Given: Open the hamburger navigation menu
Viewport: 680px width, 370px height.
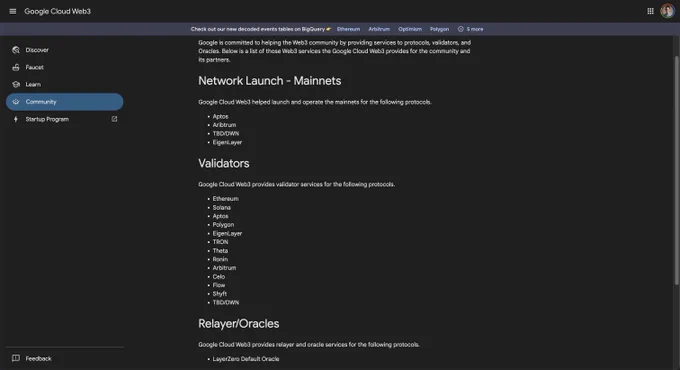Looking at the screenshot, I should tap(13, 11).
